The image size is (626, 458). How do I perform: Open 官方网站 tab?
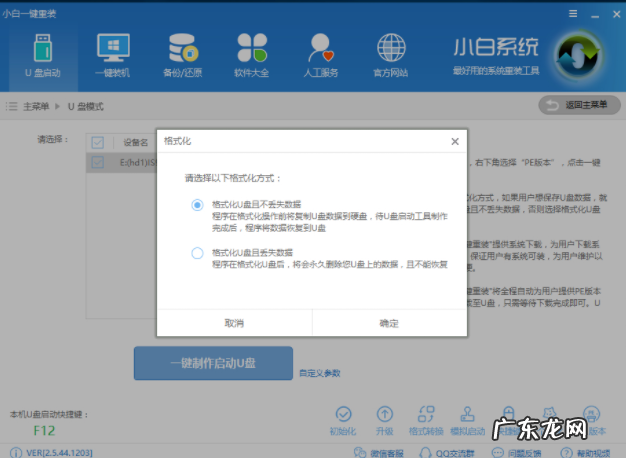[x=390, y=56]
